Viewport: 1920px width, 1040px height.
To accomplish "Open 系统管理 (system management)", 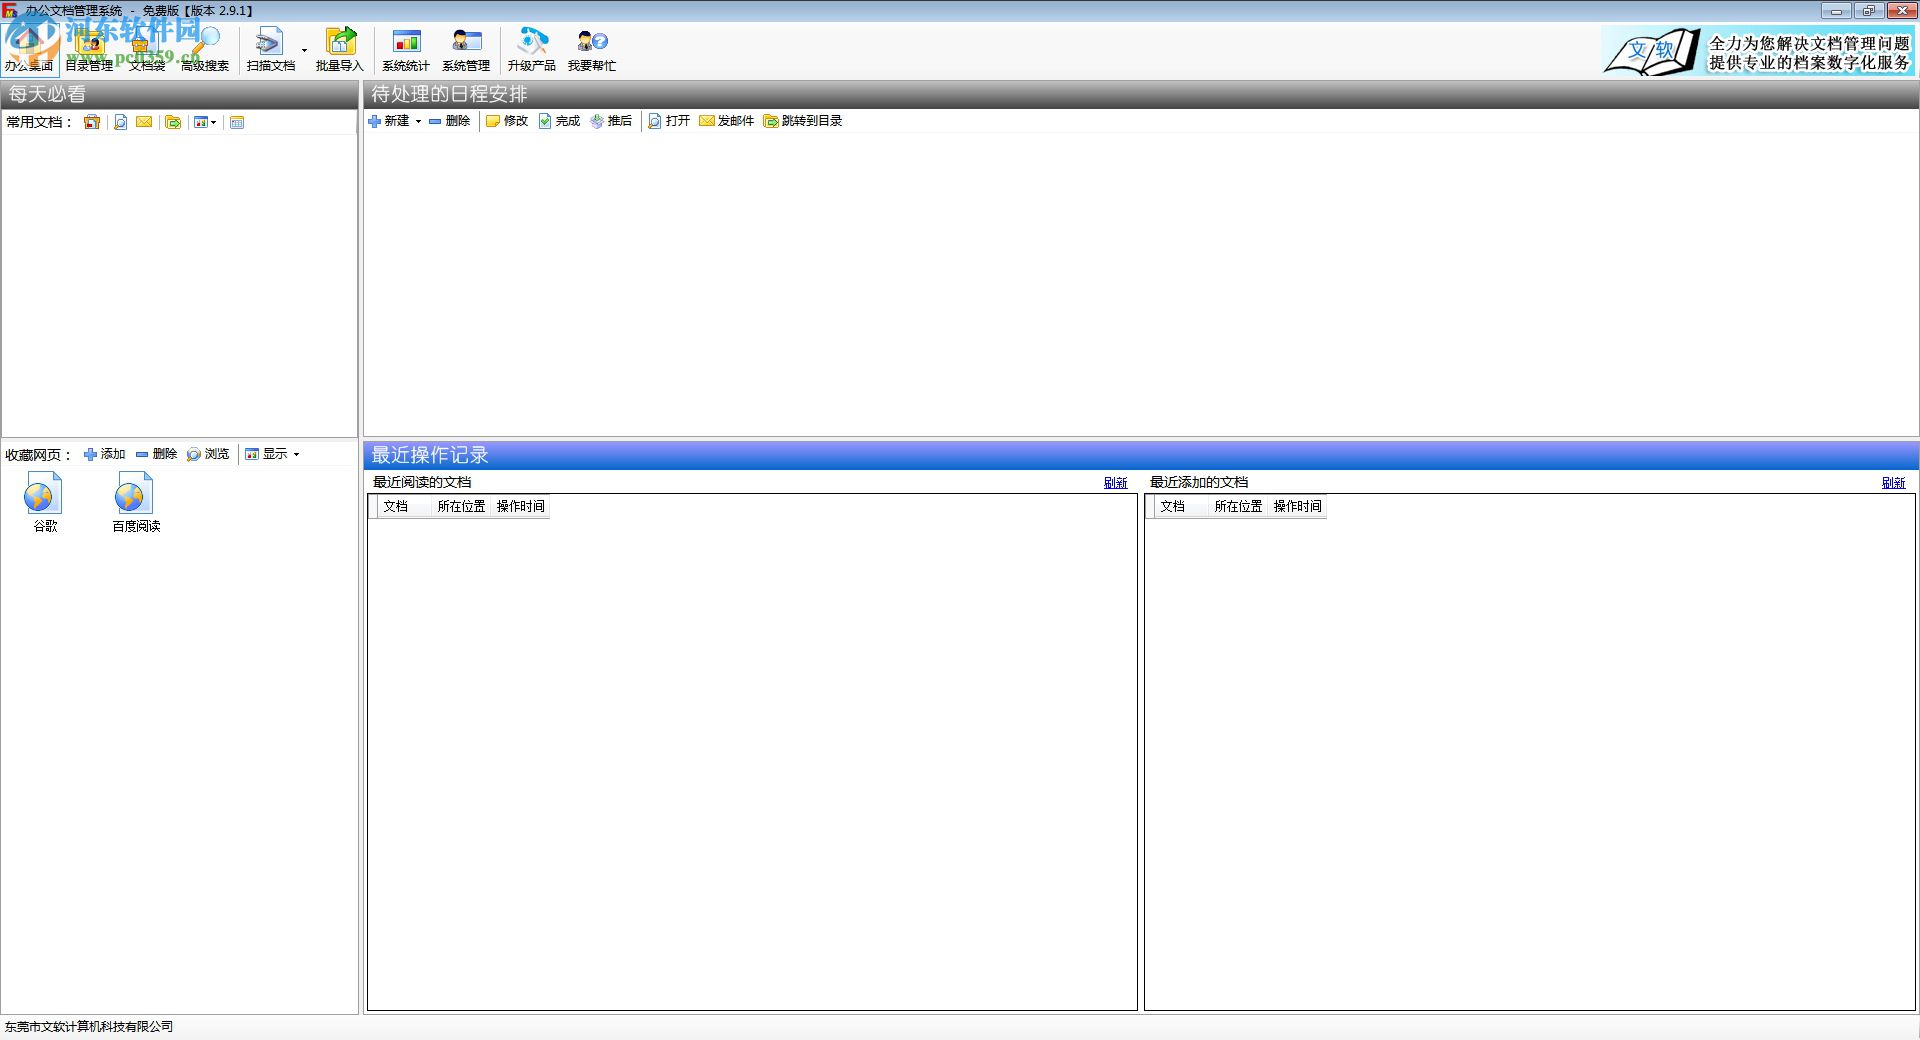I will click(x=466, y=50).
